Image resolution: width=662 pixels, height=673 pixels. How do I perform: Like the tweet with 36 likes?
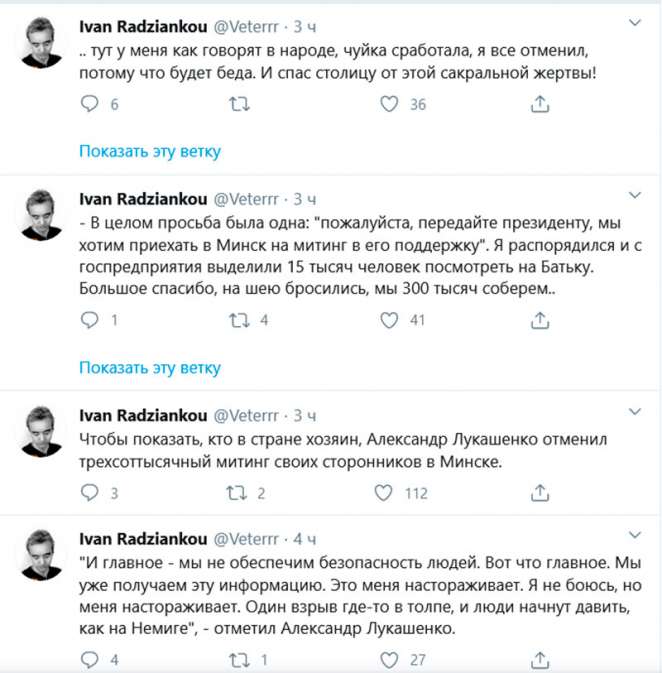[390, 104]
